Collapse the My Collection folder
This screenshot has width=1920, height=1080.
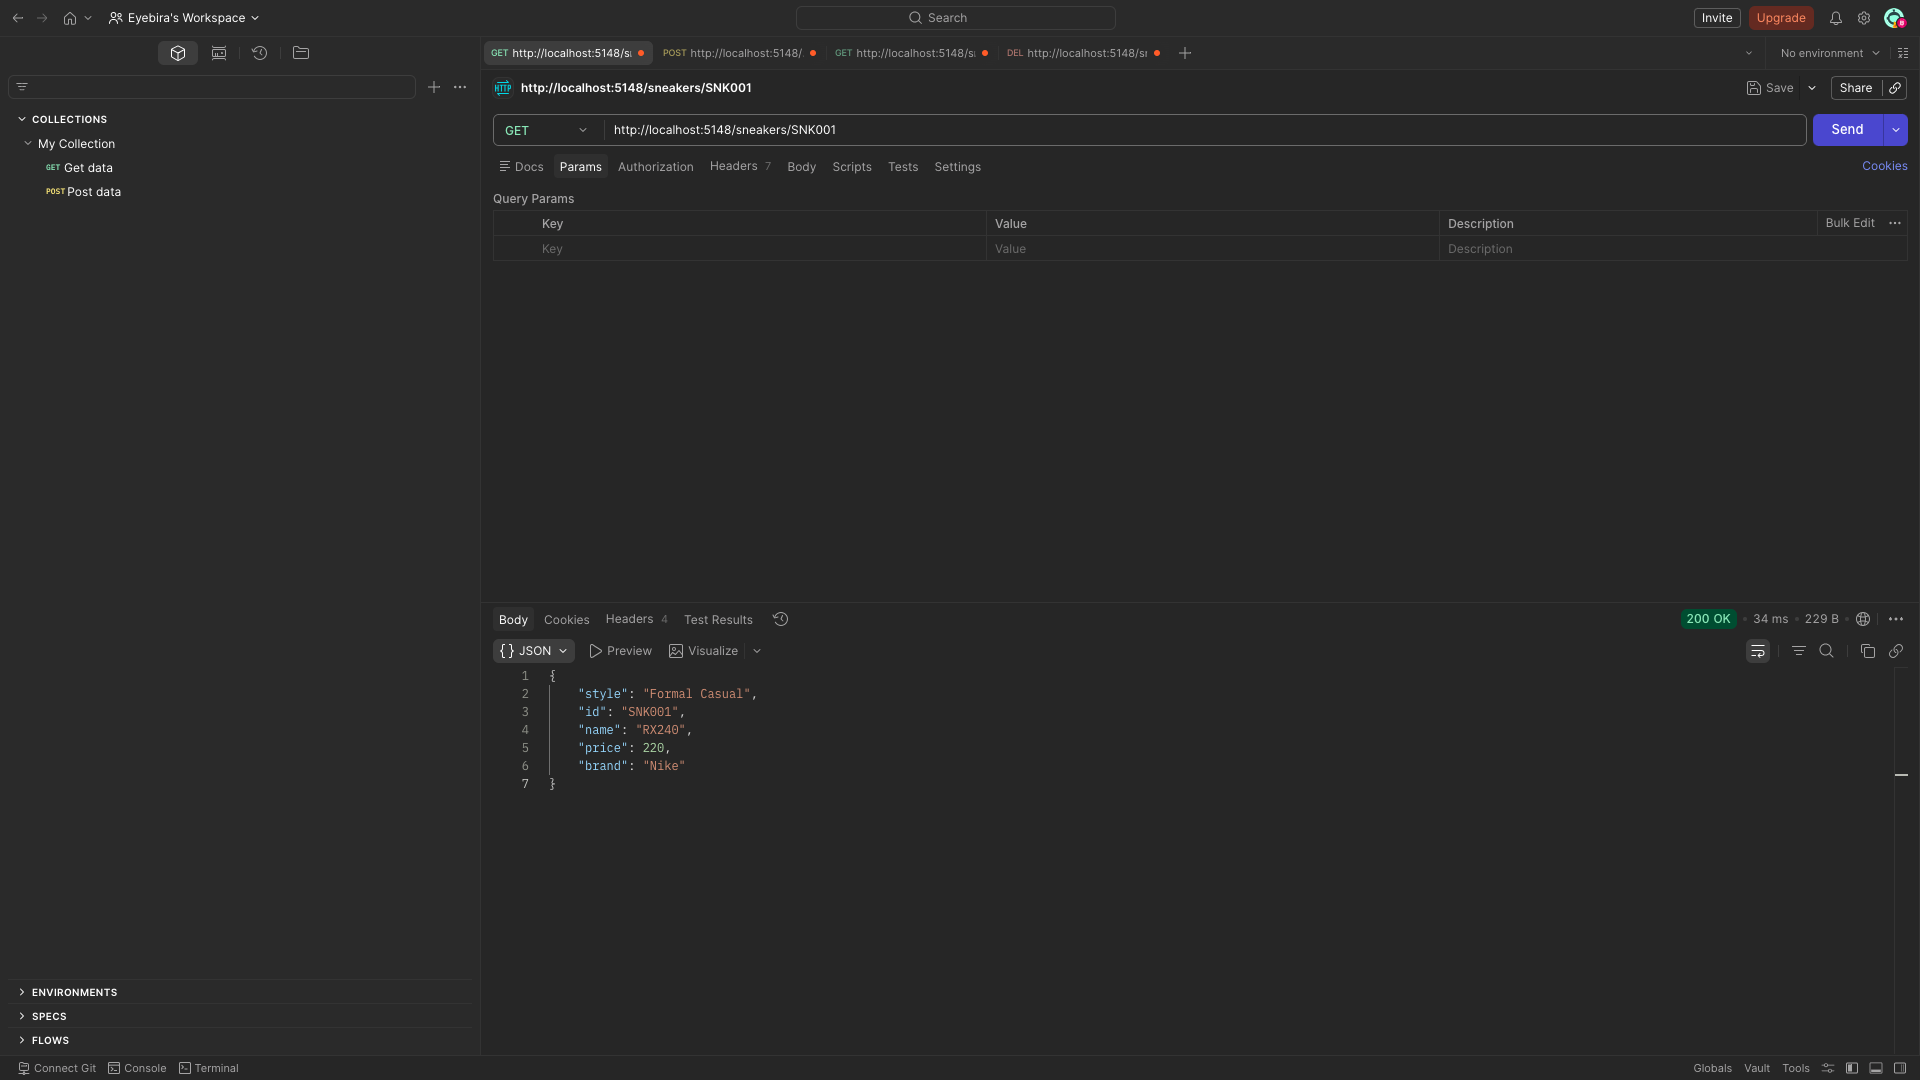(x=28, y=144)
